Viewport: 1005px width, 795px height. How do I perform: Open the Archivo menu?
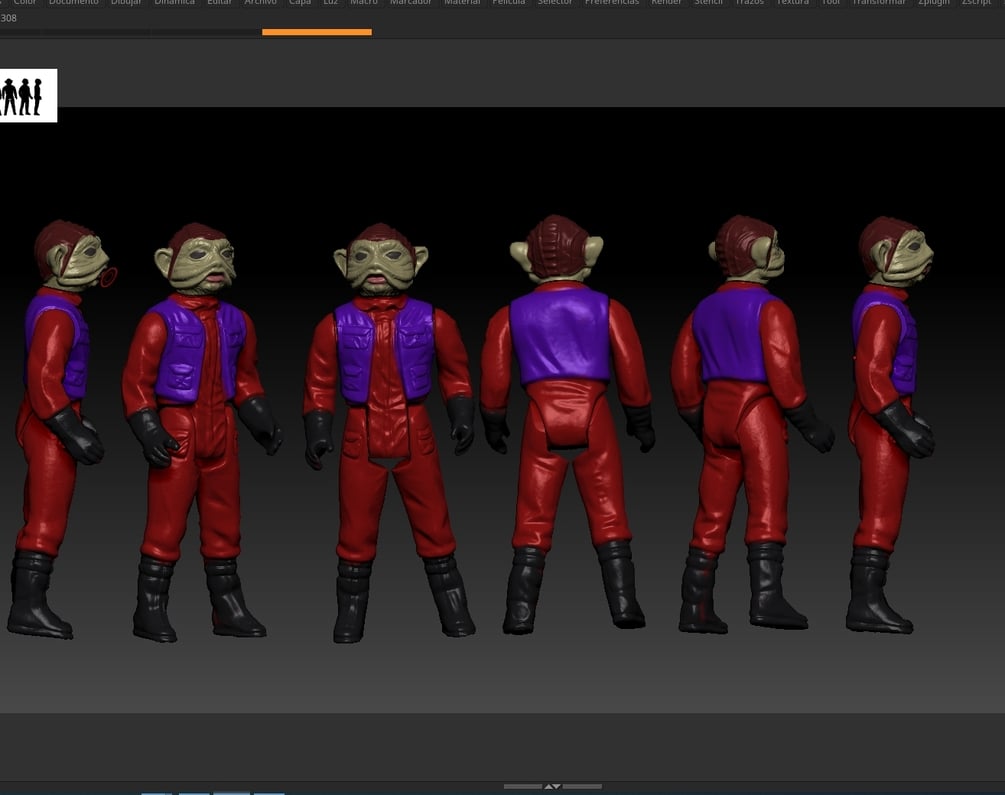(260, 3)
